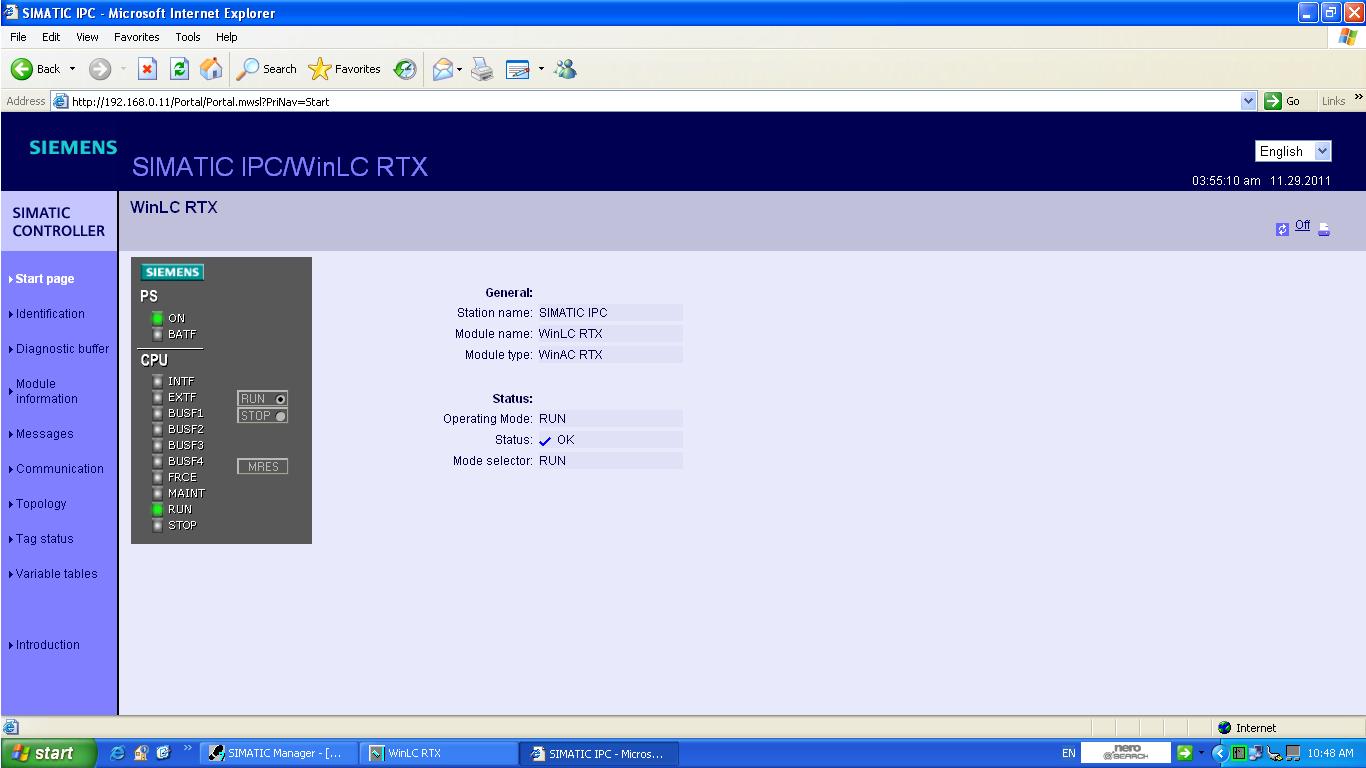Click the Edit page toolbar icon
The image size is (1366, 768).
(518, 69)
